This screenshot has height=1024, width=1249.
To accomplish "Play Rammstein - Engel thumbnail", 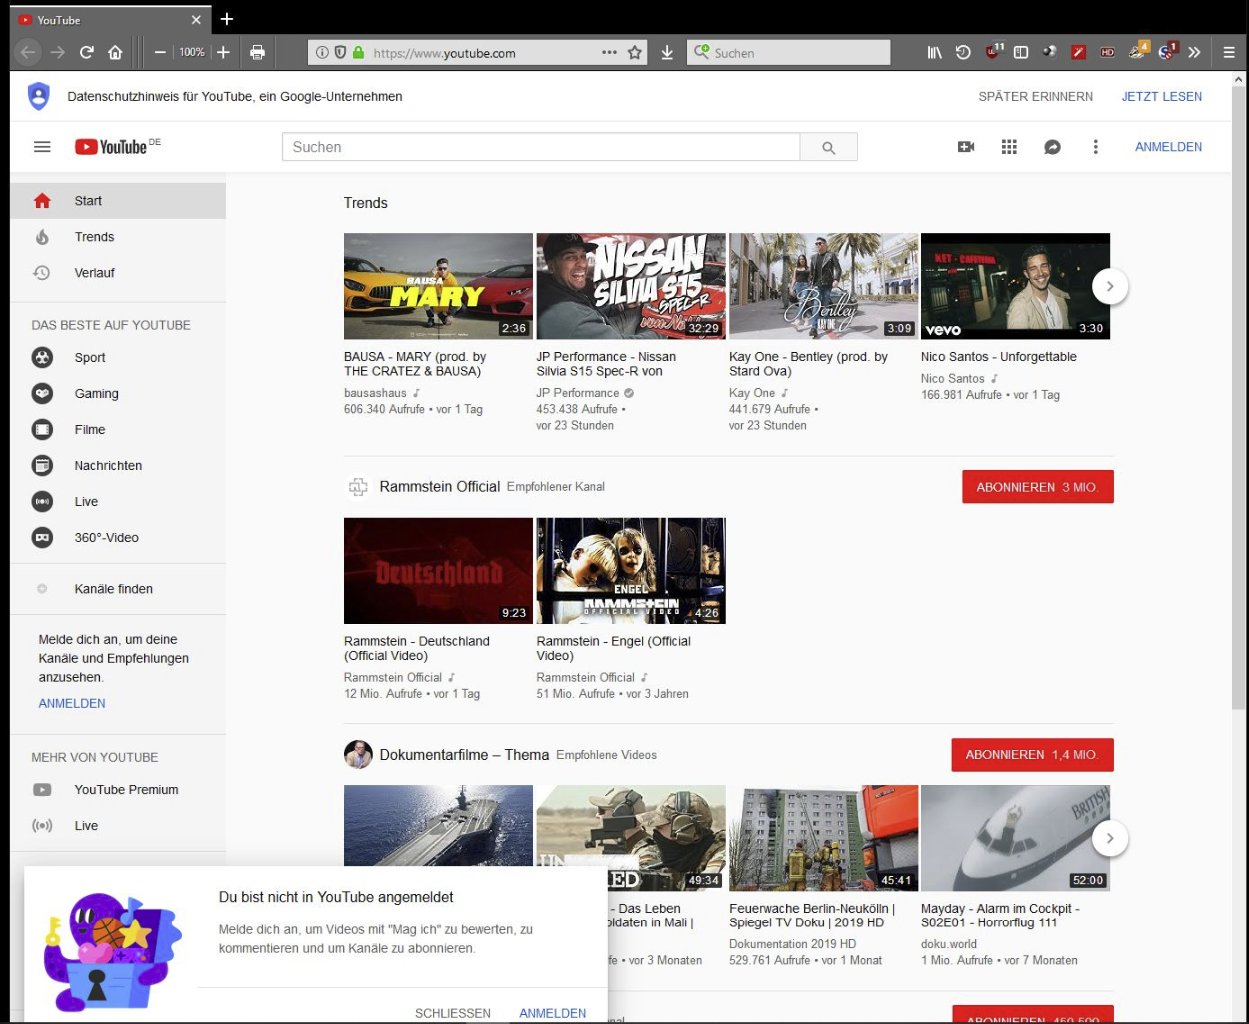I will click(631, 571).
